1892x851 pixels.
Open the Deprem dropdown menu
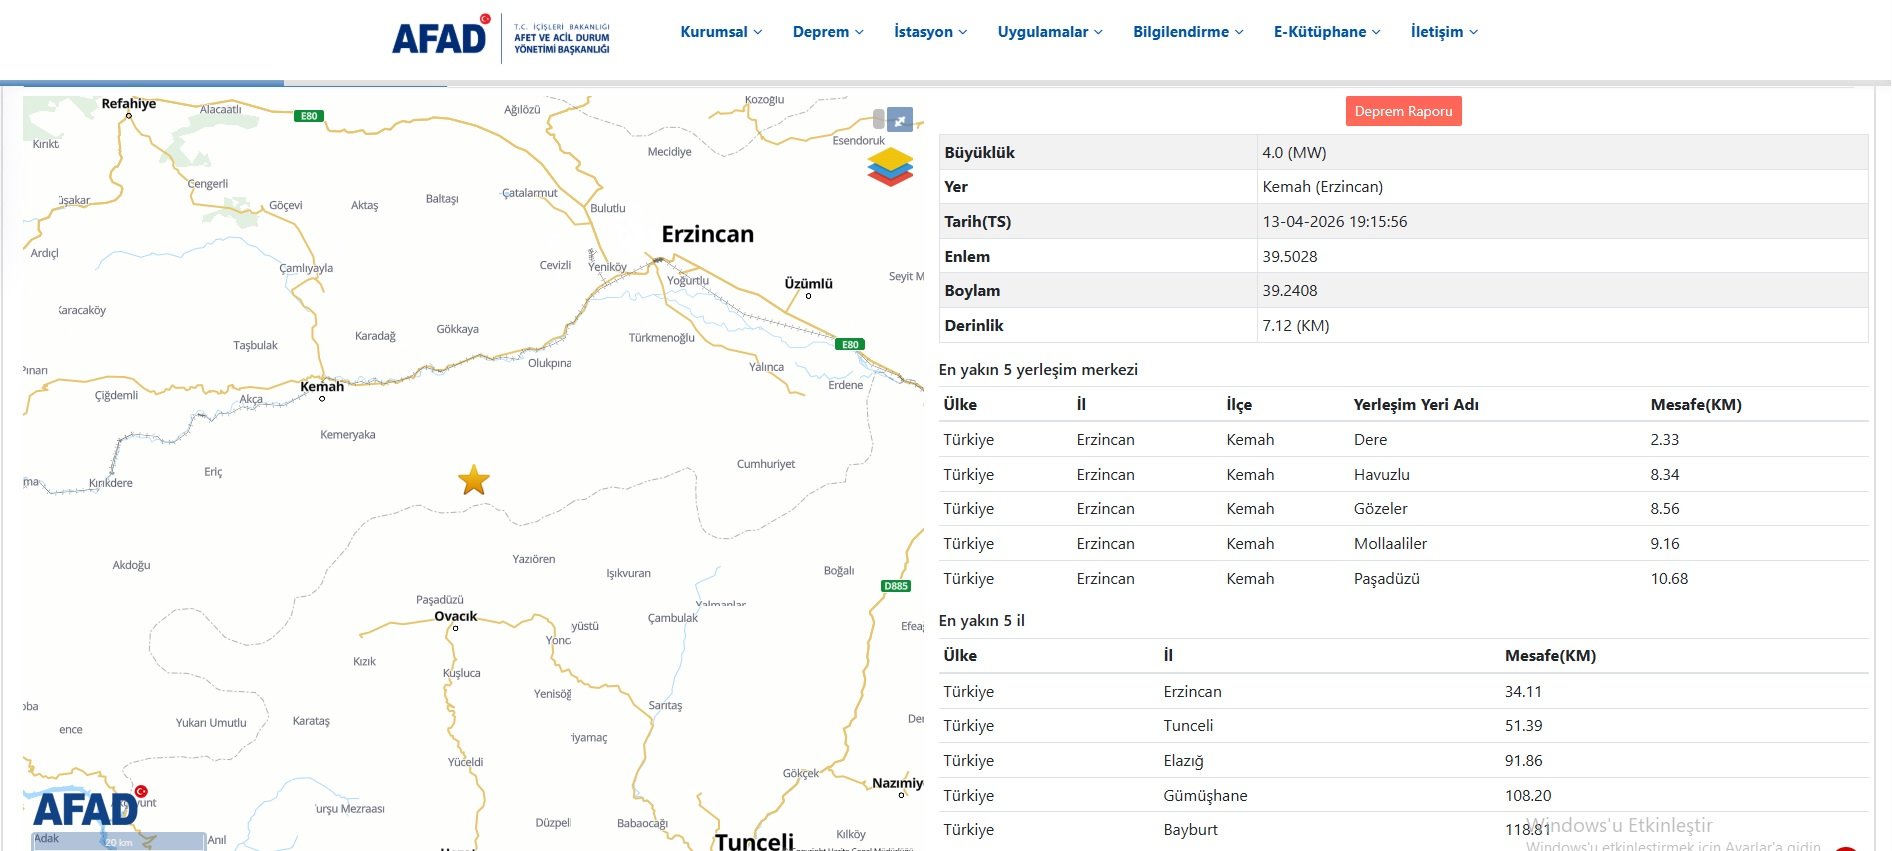click(828, 32)
